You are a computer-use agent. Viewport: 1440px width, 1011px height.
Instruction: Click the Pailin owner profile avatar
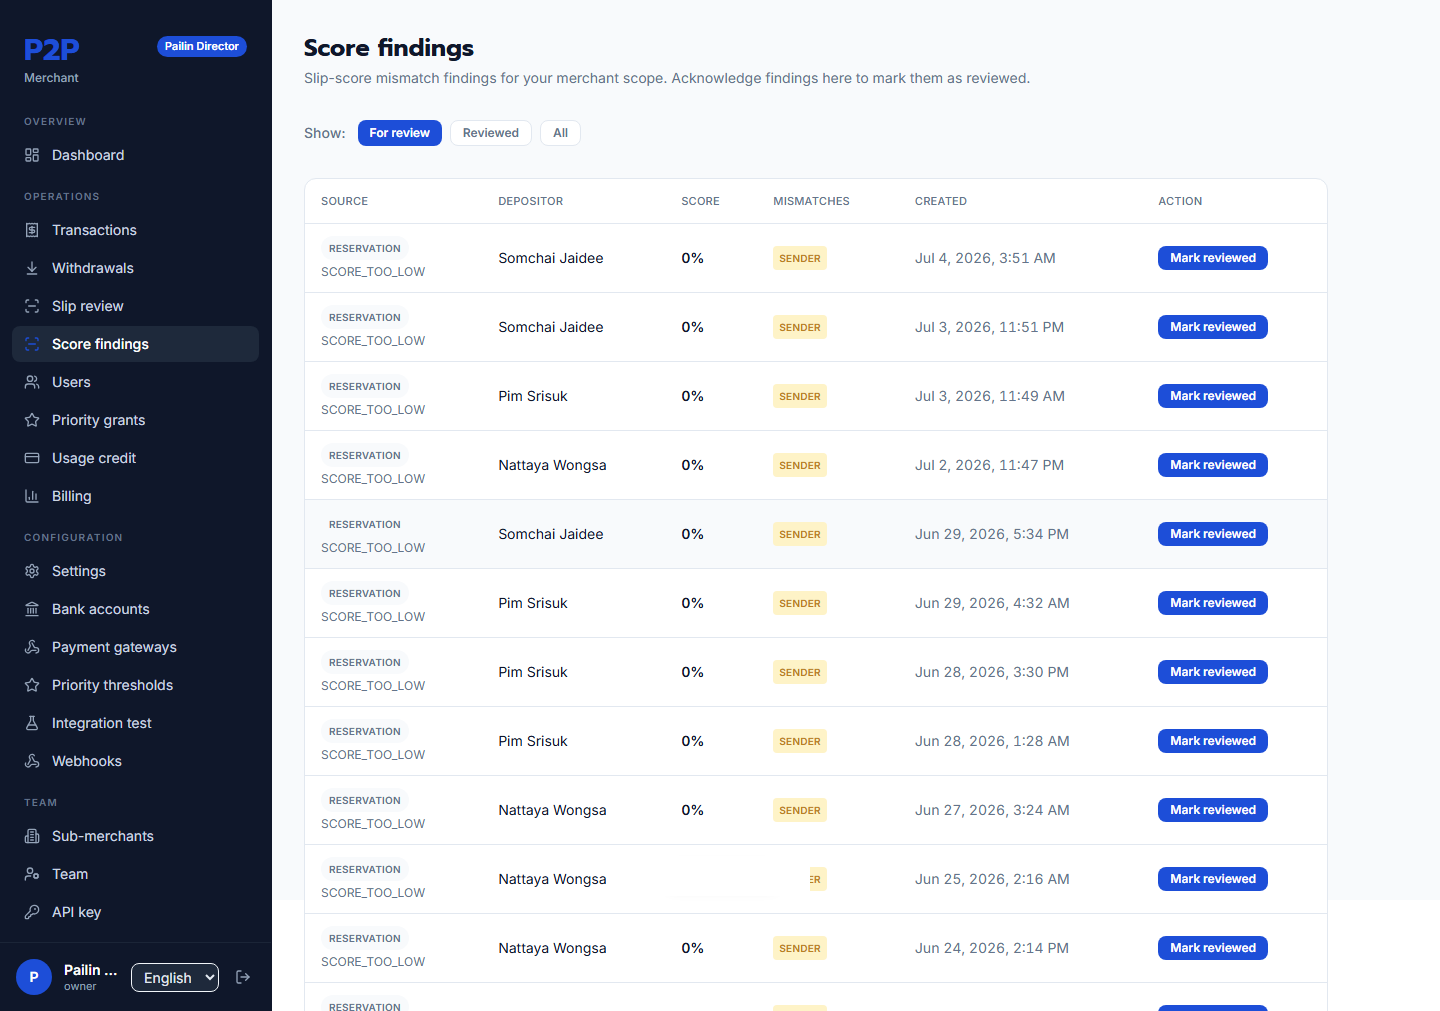(x=34, y=977)
